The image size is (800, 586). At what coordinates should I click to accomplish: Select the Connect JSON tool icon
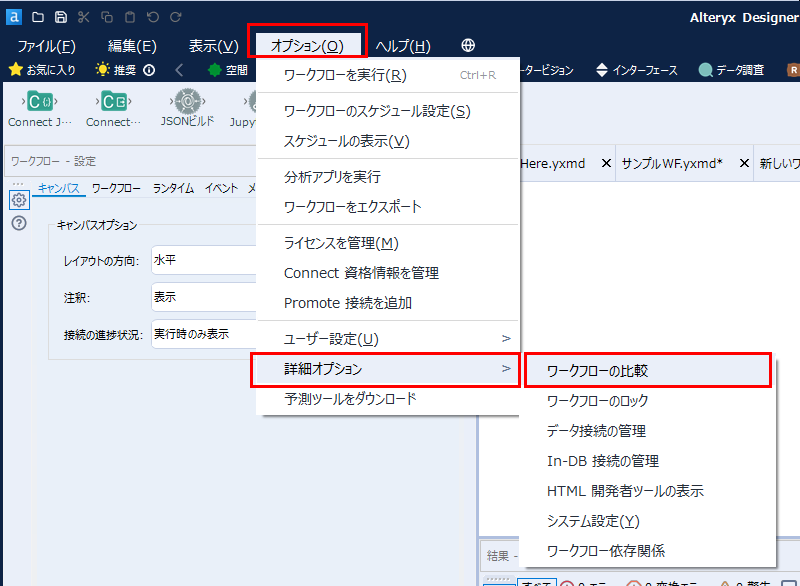tap(40, 102)
